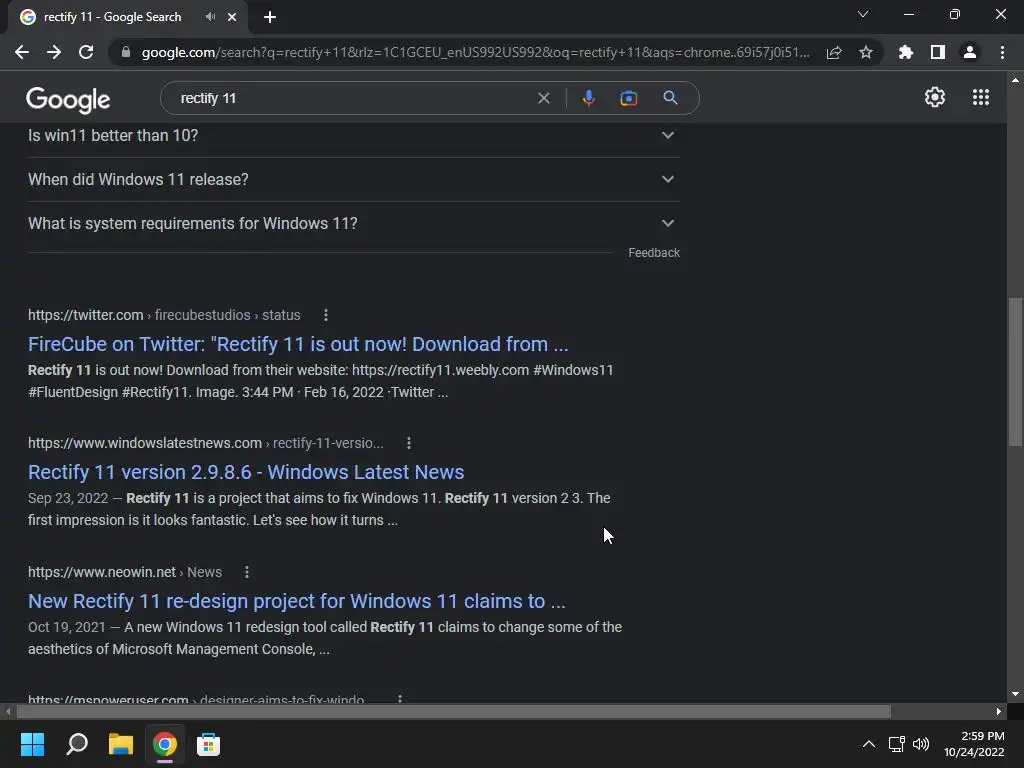1024x768 pixels.
Task: Click the neowin.net News URL
Action: tap(125, 572)
